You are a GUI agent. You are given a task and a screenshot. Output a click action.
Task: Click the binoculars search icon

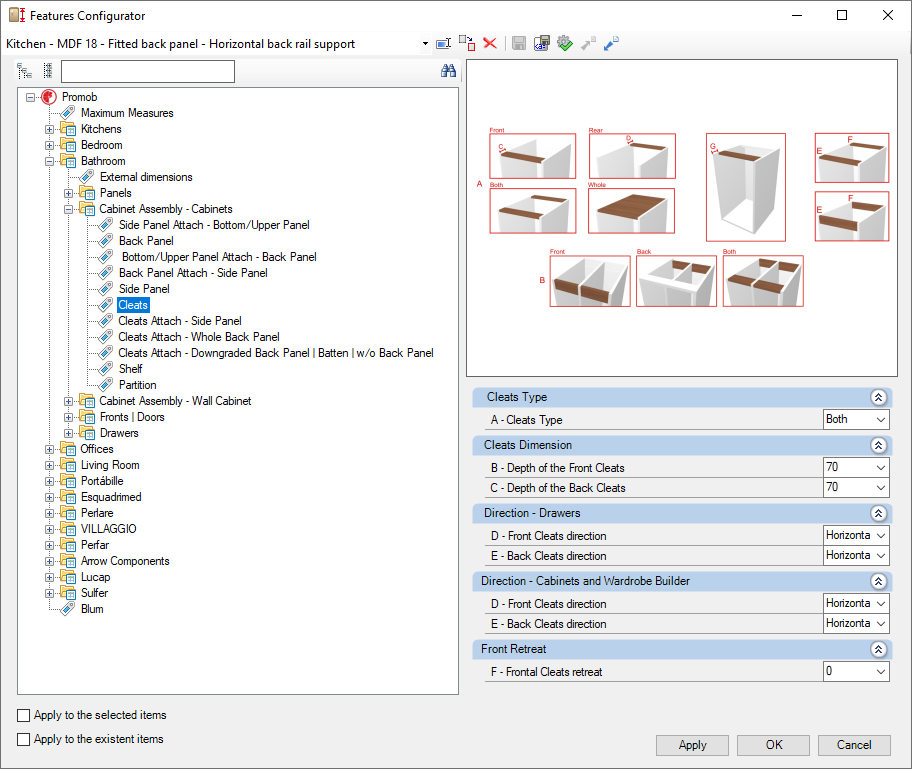click(448, 71)
